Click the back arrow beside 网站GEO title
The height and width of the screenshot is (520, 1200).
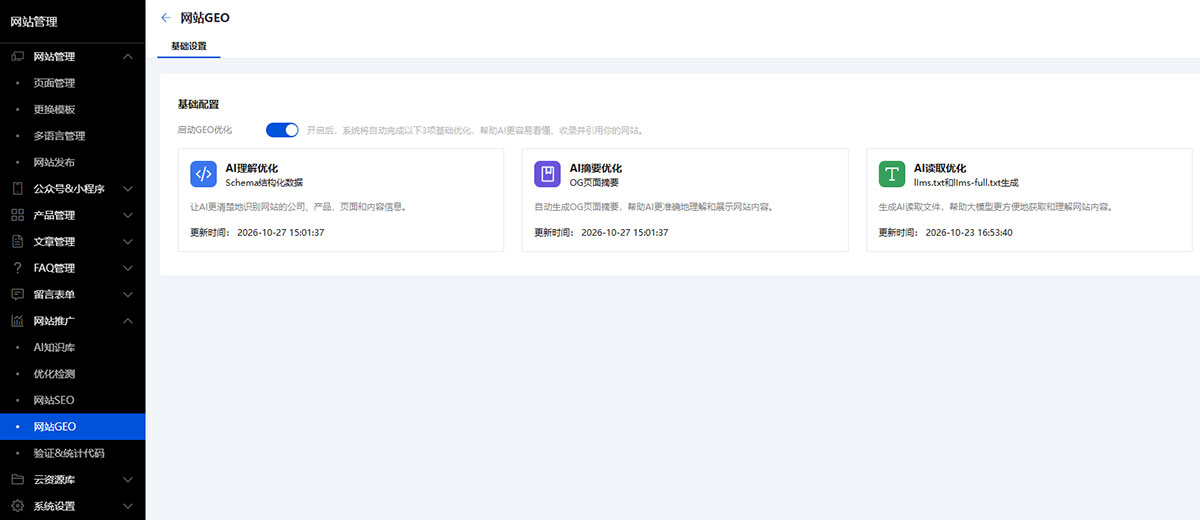click(x=165, y=18)
